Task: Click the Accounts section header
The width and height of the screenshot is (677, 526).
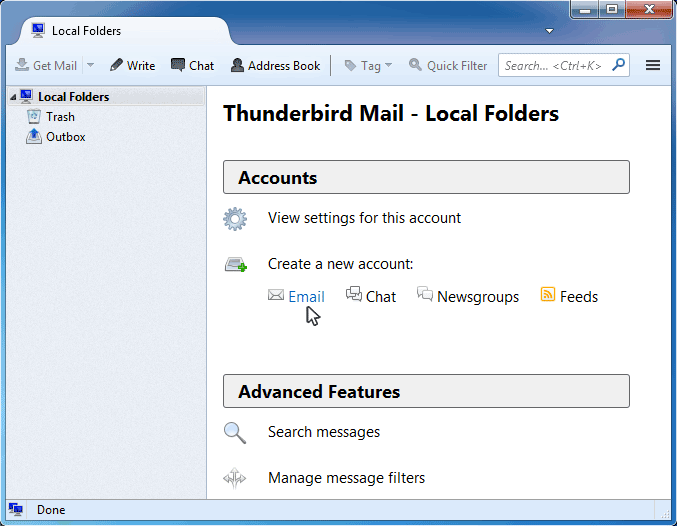Action: tap(426, 177)
